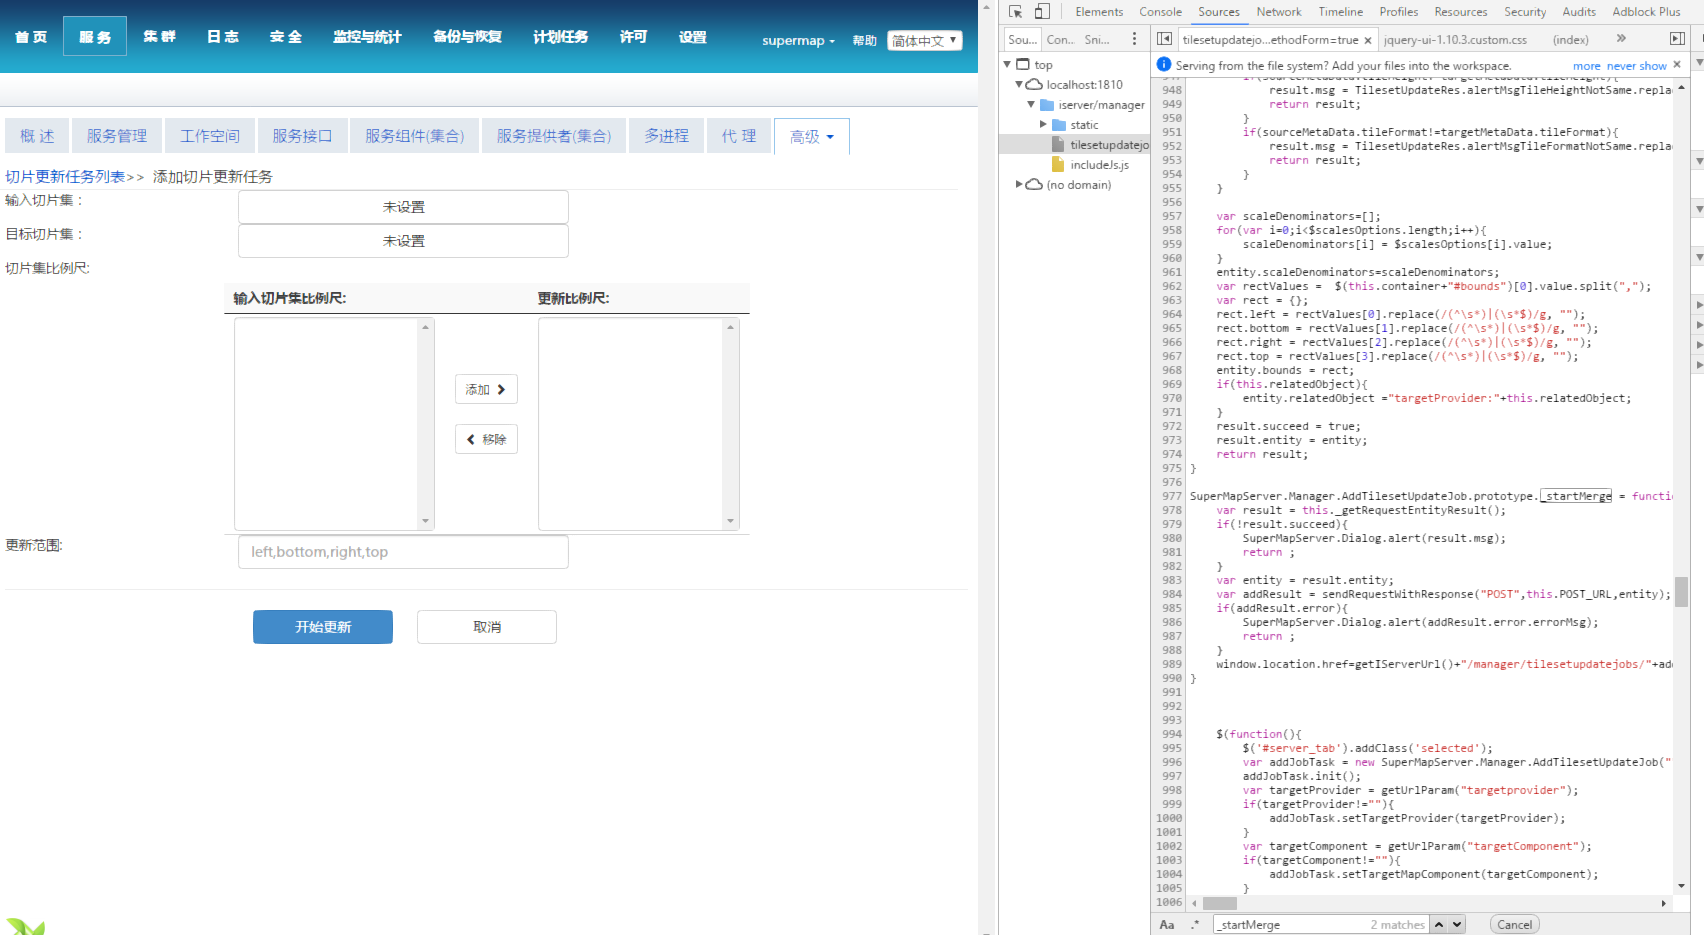Screen dimensions: 1704x935
Task: Click the 移除 arrow button
Action: coord(486,439)
